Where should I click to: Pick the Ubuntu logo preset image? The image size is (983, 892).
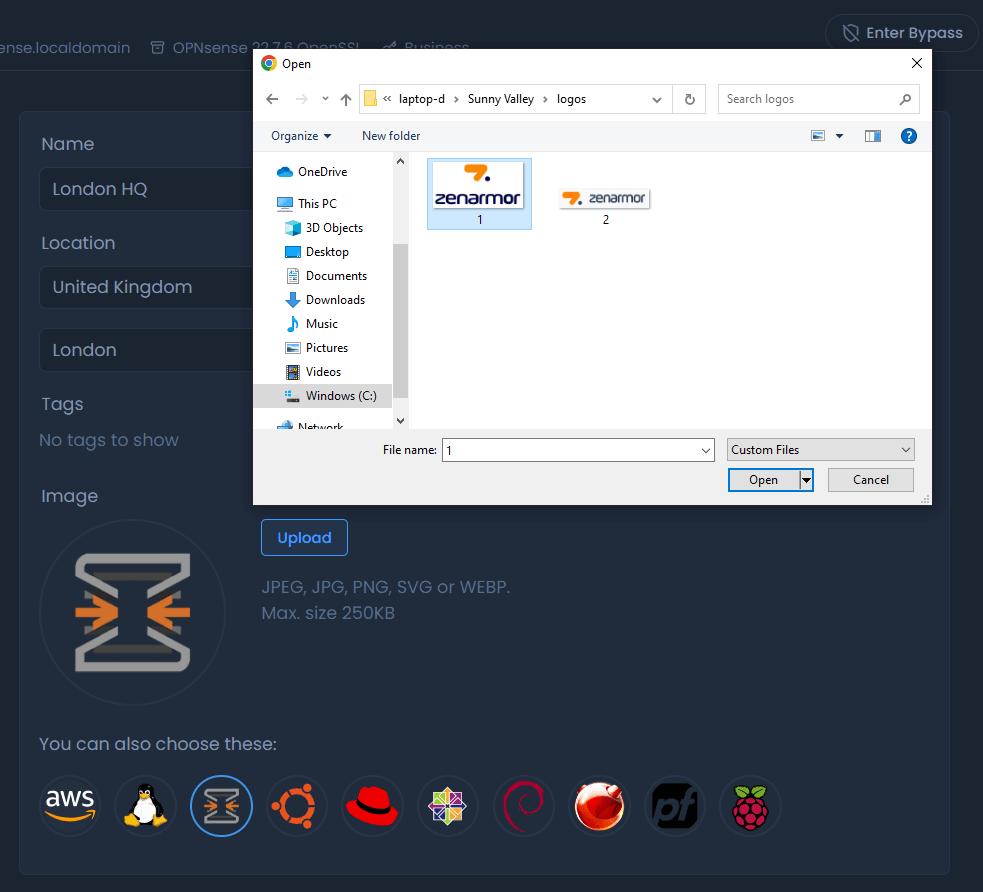click(x=297, y=805)
